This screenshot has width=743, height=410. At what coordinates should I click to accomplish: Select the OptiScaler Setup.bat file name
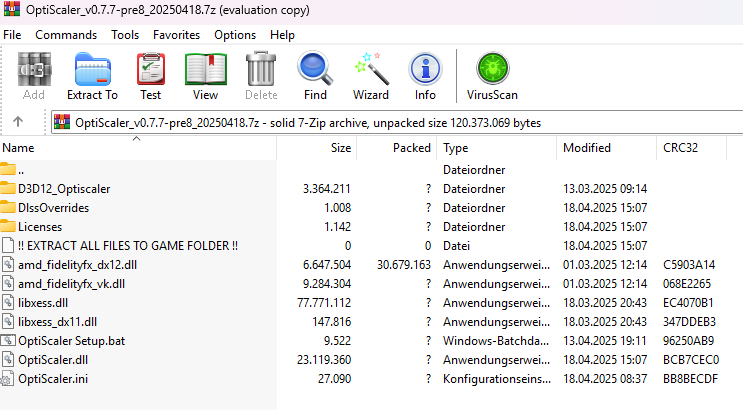click(x=72, y=340)
